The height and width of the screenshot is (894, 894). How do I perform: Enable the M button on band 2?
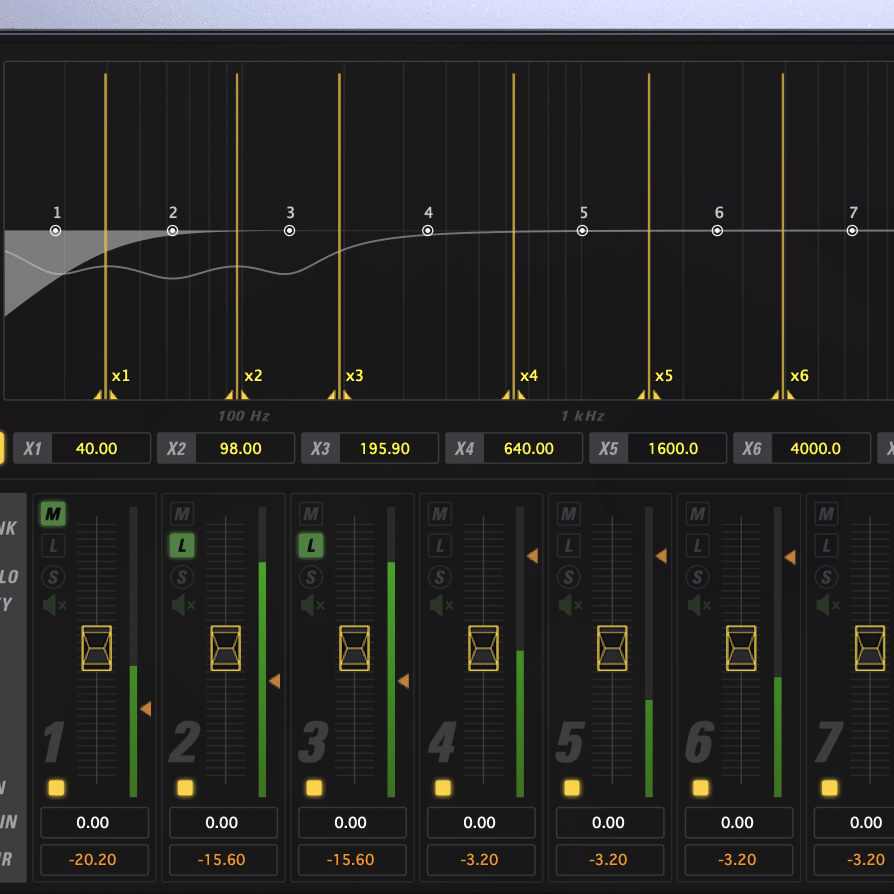(x=182, y=514)
